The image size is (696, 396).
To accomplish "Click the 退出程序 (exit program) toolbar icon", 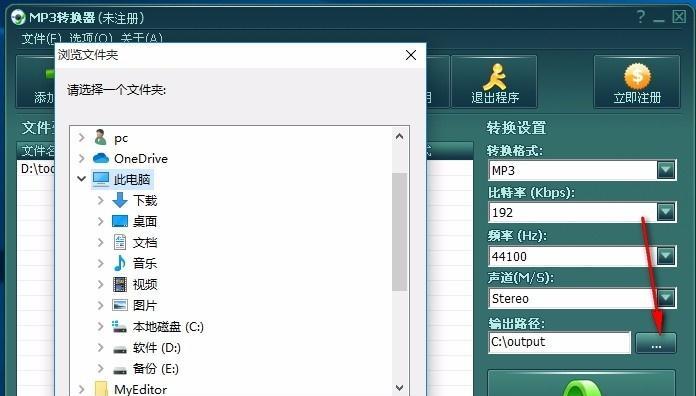I will 494,76.
